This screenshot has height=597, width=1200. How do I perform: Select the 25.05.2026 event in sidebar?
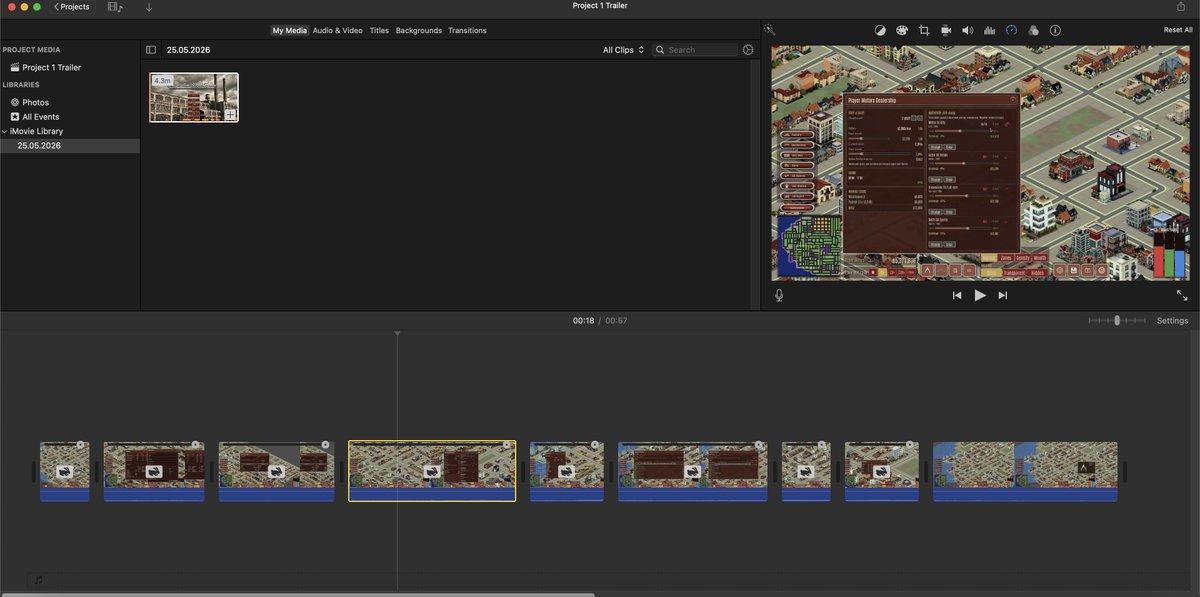[x=70, y=146]
